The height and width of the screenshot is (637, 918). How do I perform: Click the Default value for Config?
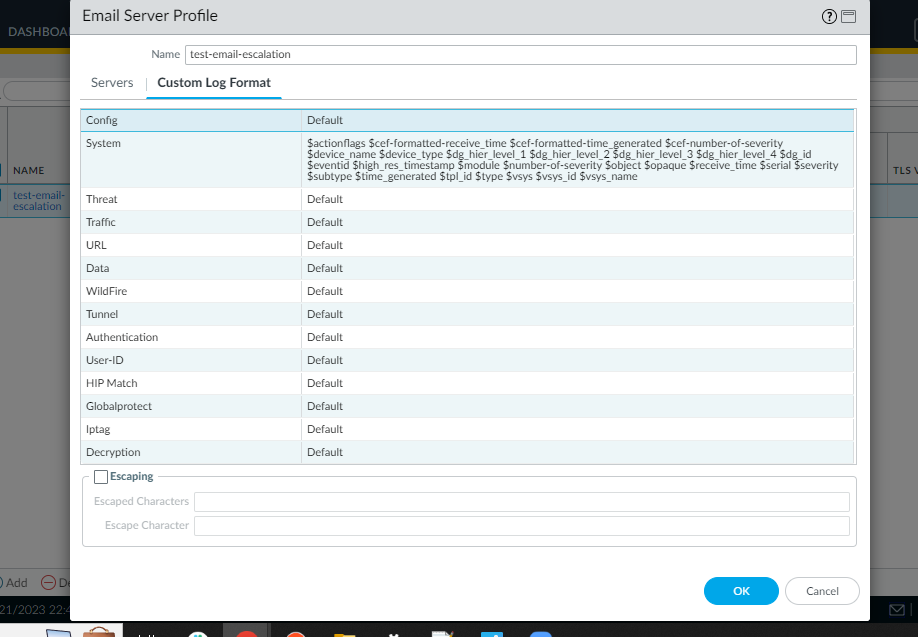[324, 120]
